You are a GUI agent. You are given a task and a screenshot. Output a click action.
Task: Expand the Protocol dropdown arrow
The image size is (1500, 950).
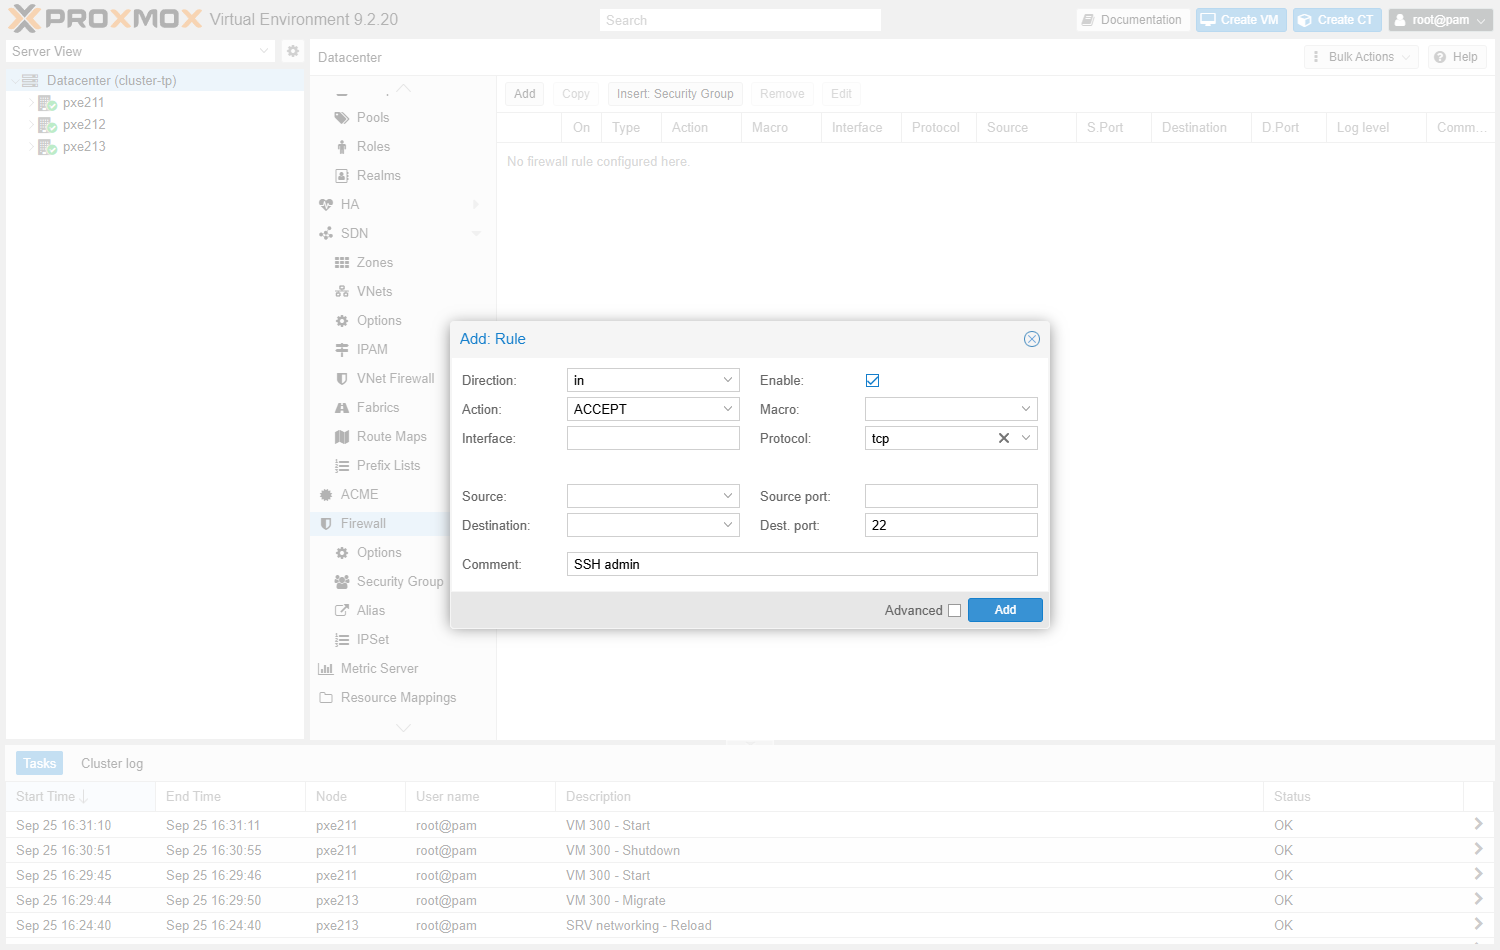(1026, 438)
